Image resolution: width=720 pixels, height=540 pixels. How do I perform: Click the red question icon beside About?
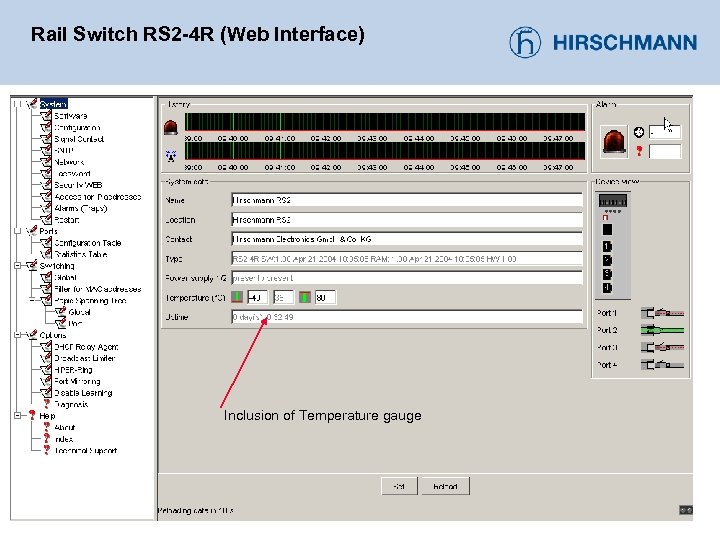point(46,427)
